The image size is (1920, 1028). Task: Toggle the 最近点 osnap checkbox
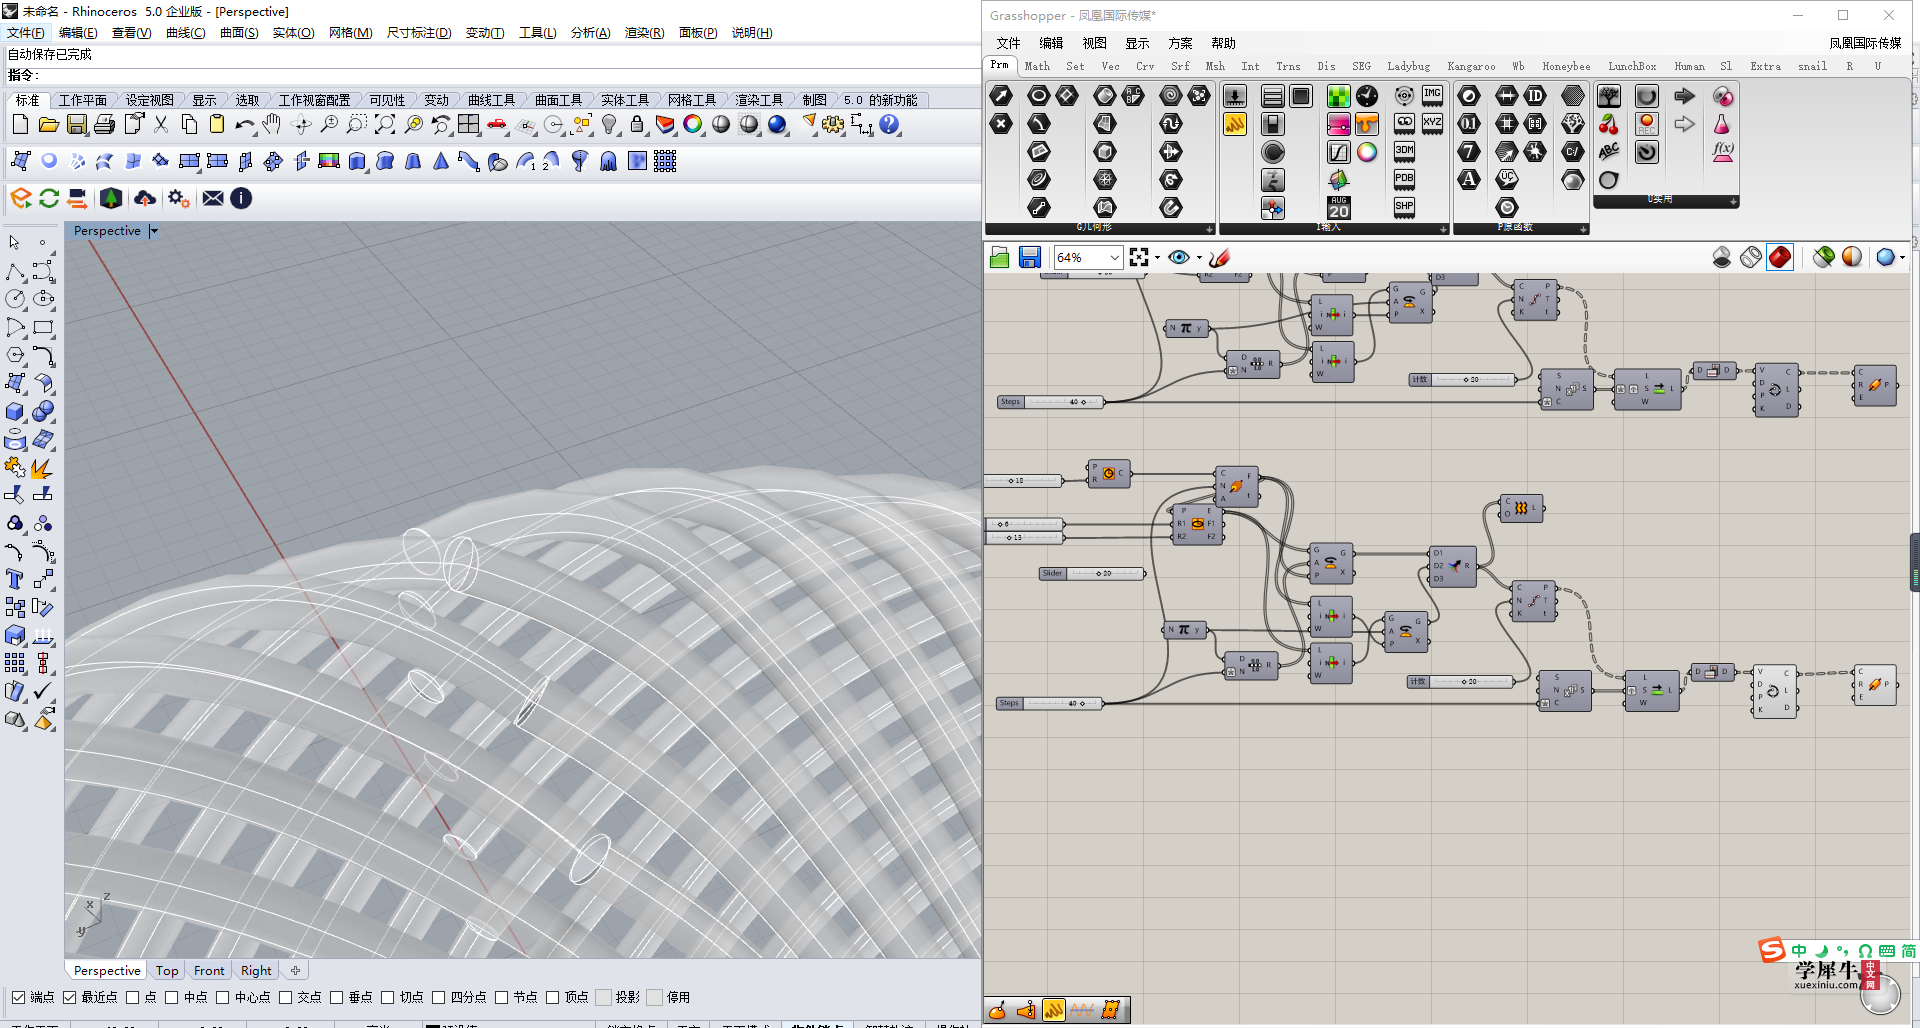pos(69,997)
